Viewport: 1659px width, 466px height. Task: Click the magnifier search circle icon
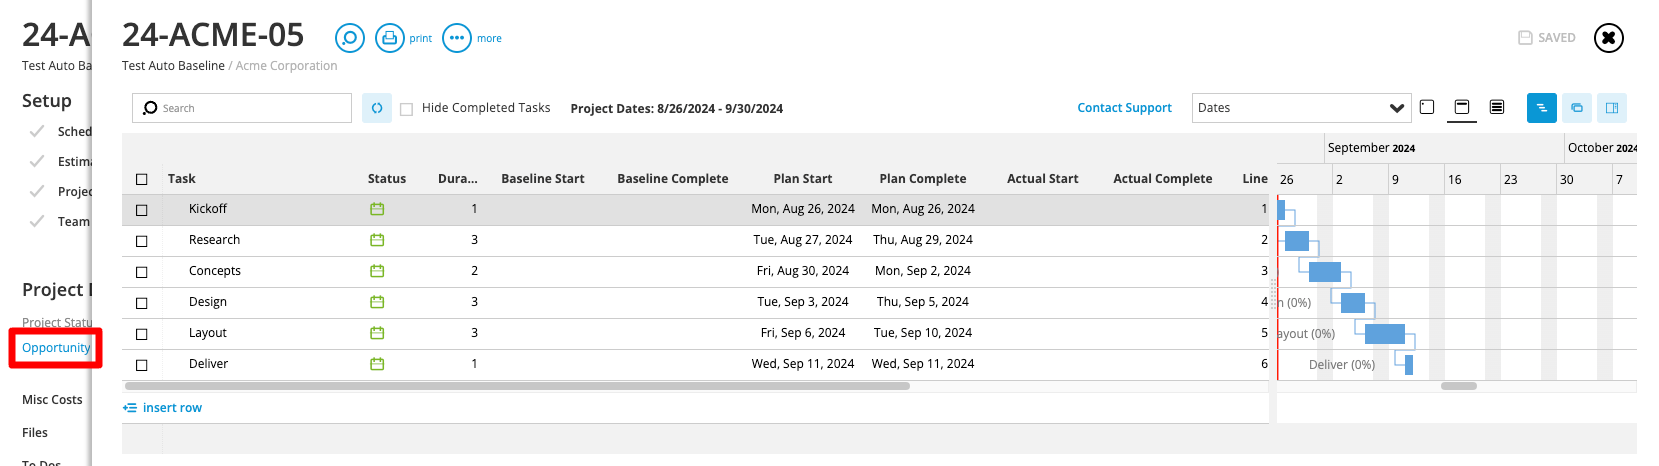[350, 38]
